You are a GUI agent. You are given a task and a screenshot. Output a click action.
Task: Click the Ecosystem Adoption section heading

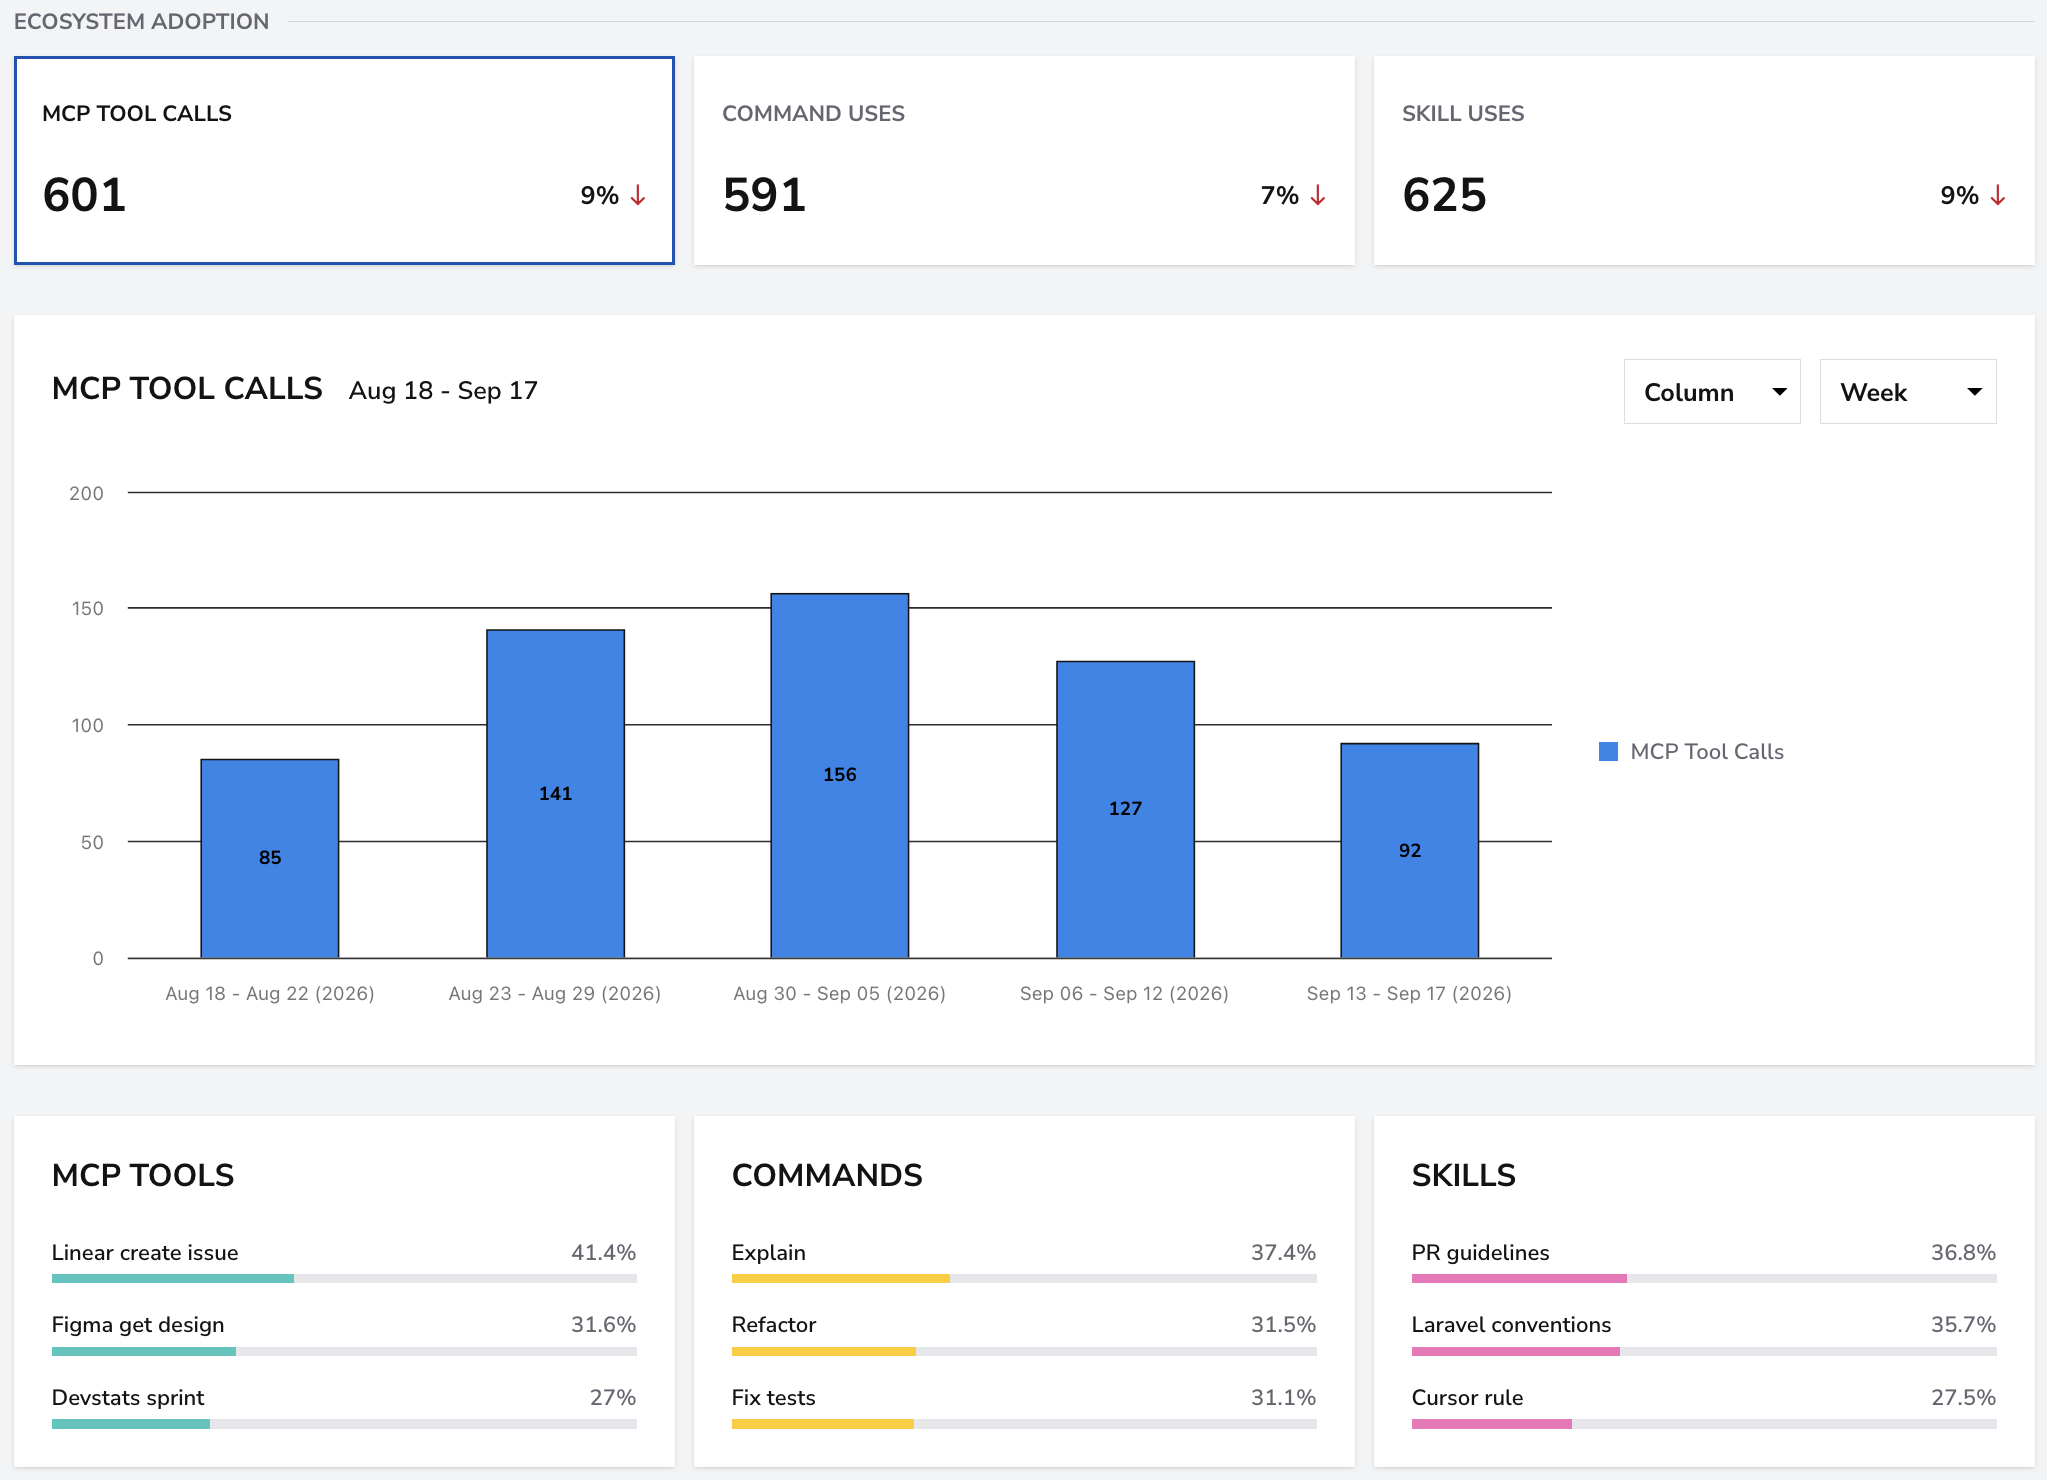141,22
